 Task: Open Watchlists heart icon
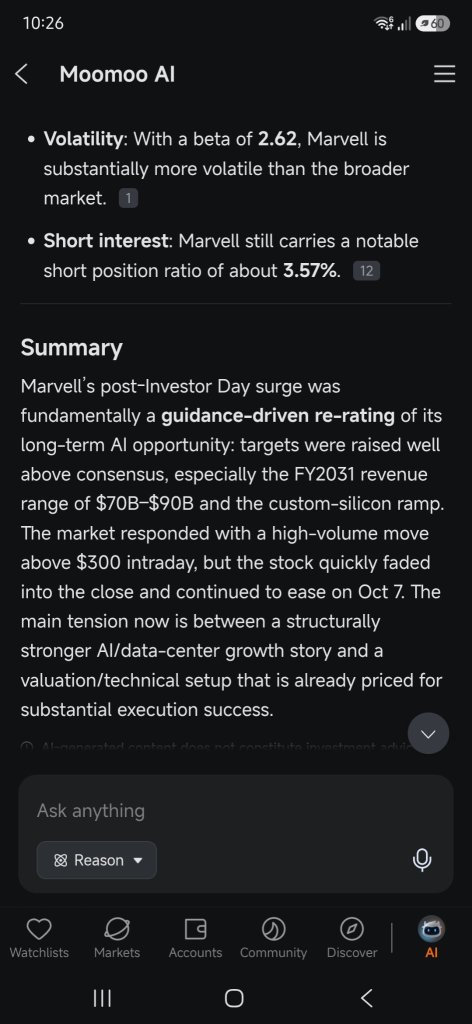coord(39,928)
